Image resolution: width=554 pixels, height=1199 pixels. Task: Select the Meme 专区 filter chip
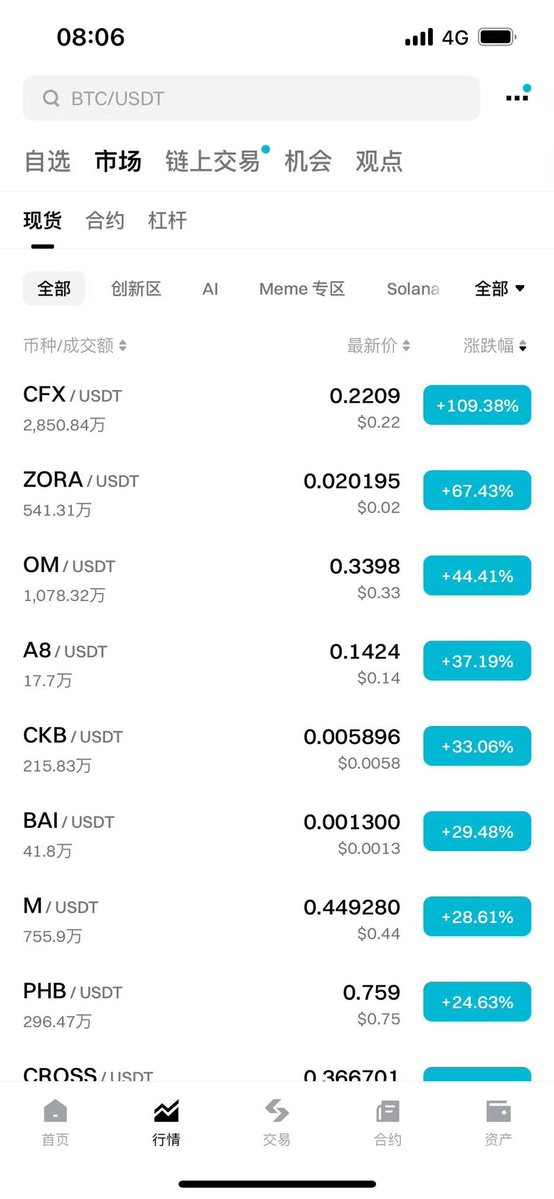(302, 288)
